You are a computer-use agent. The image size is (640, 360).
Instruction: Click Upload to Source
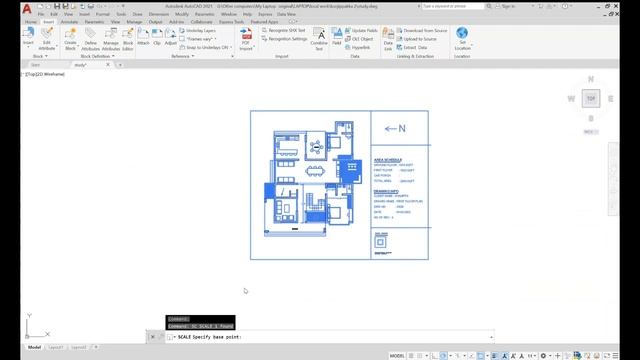pyautogui.click(x=417, y=39)
